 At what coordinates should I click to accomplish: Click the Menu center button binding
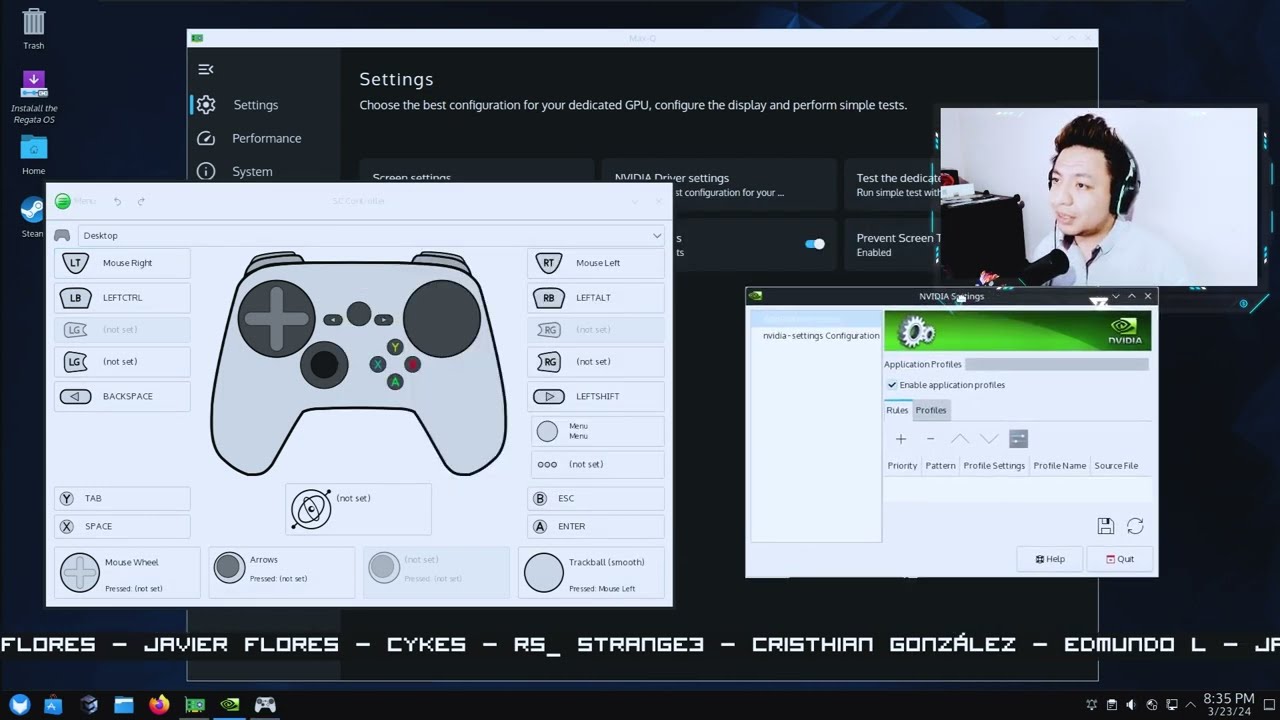(596, 431)
